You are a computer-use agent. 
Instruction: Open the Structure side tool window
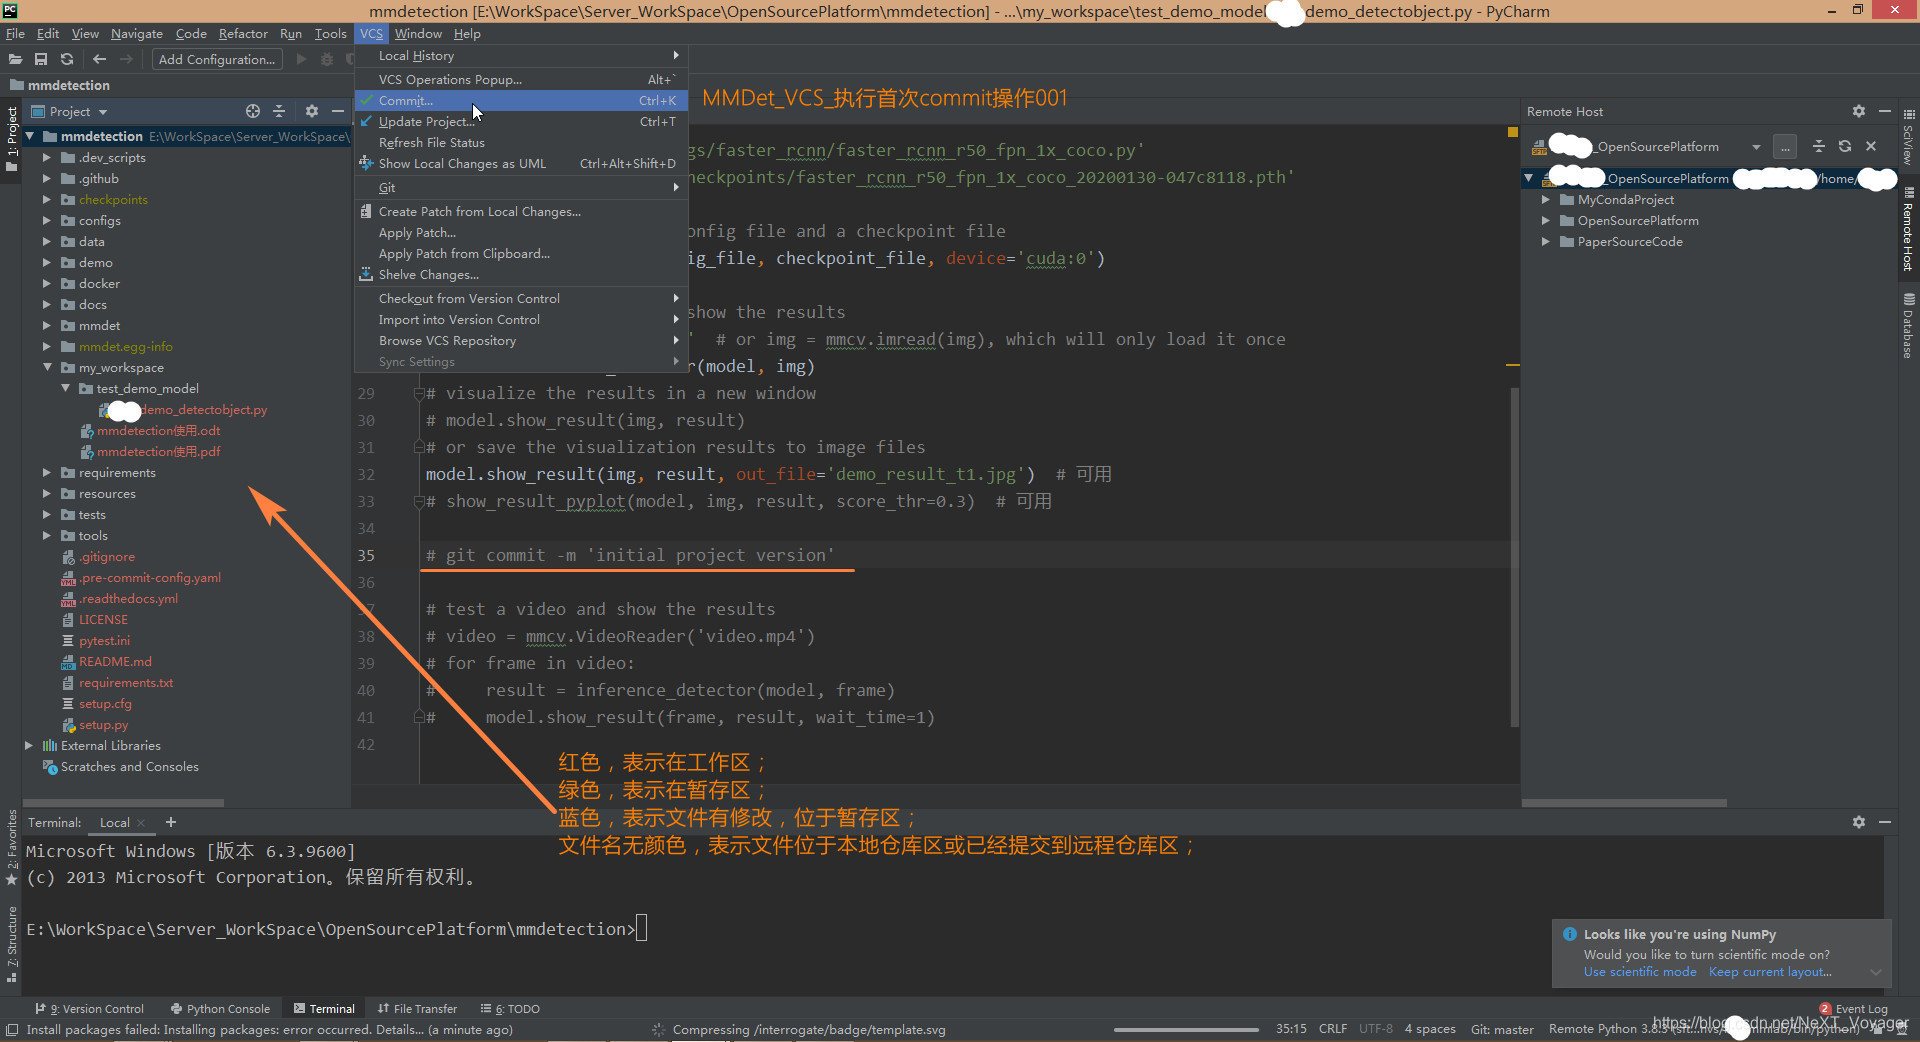click(x=12, y=943)
